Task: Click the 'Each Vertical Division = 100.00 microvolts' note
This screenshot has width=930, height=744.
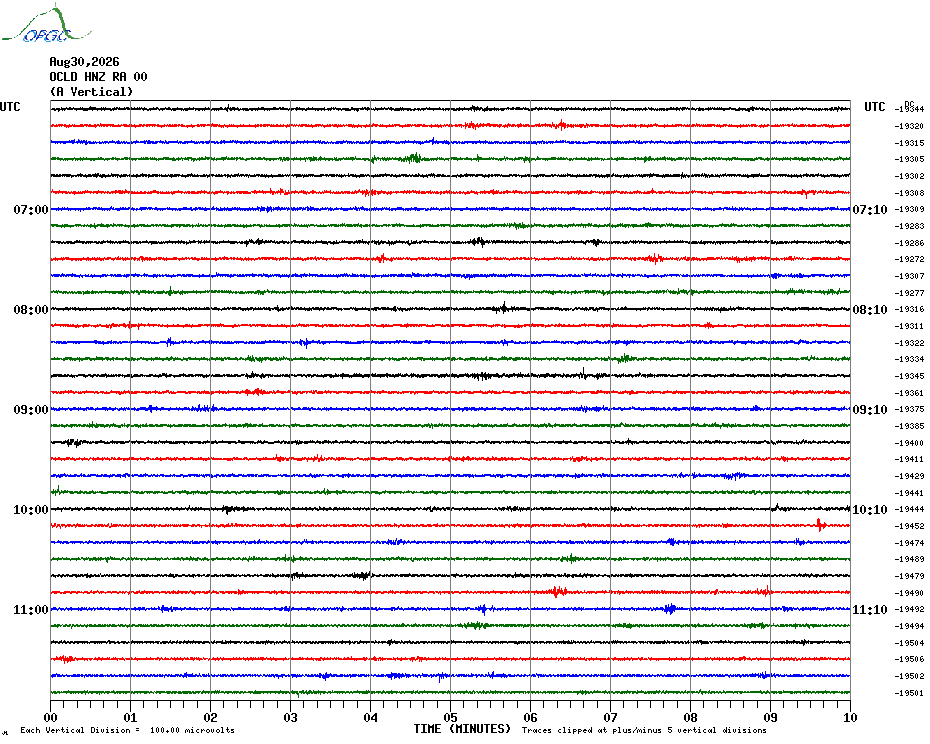Action: 128,730
